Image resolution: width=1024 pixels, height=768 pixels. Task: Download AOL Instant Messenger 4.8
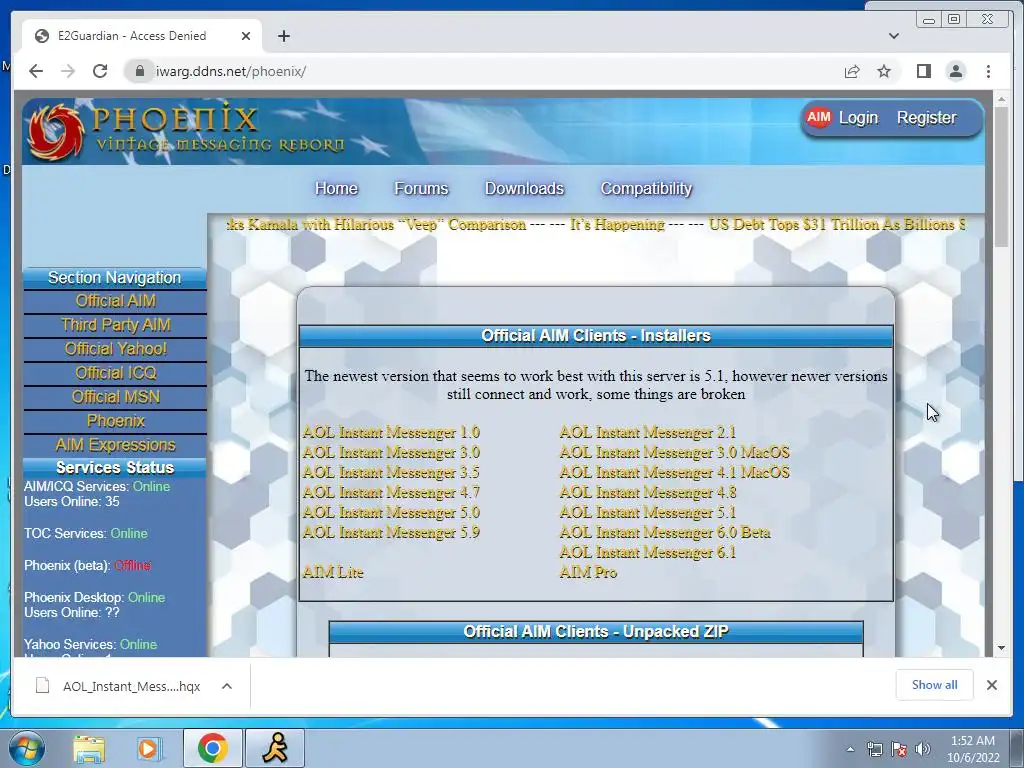point(648,492)
